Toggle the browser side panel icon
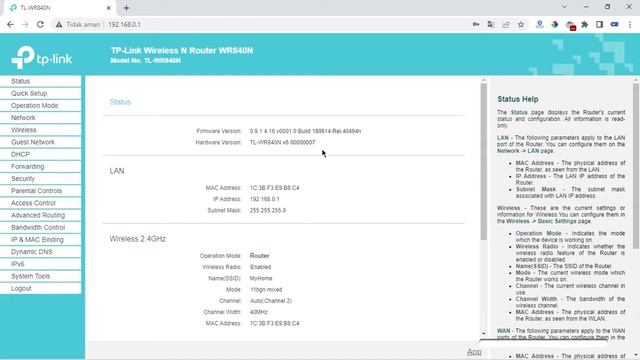 599,24
